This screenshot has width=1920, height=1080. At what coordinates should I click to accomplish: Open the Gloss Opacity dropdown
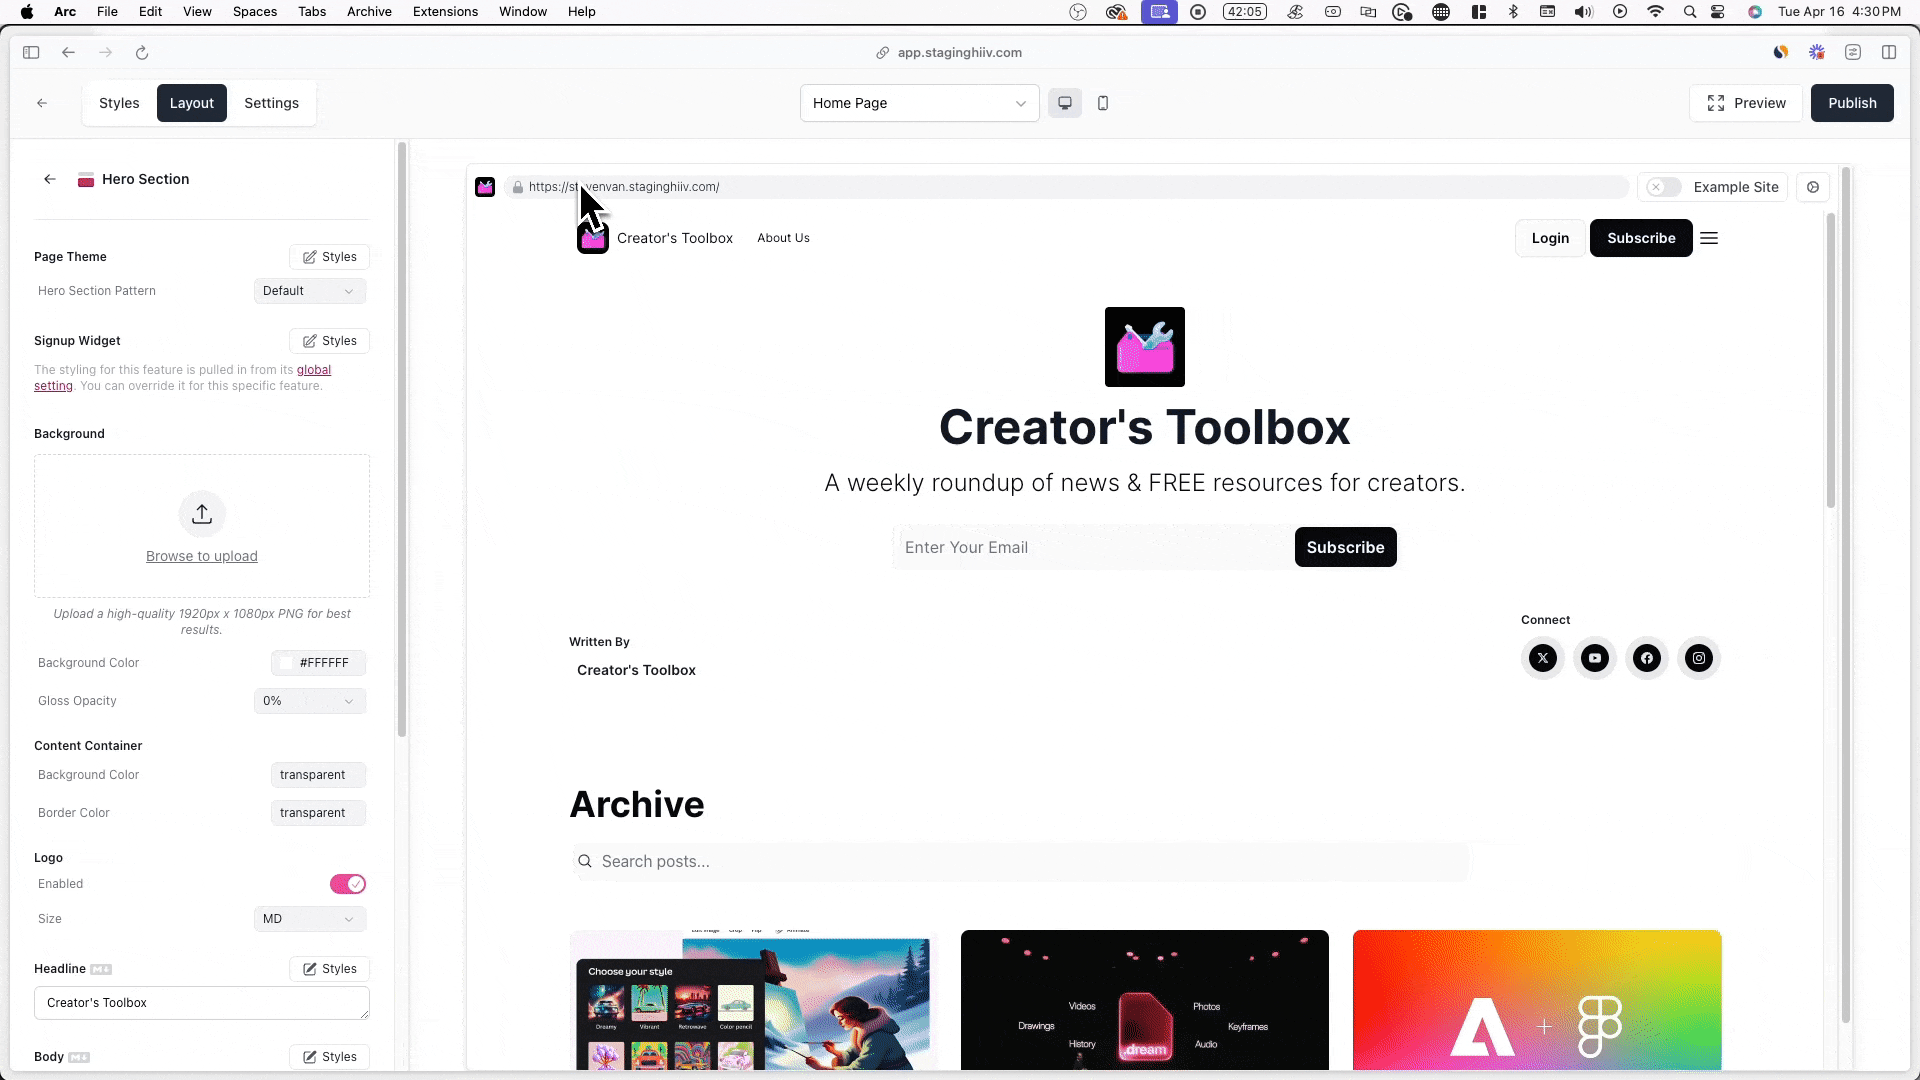click(309, 701)
